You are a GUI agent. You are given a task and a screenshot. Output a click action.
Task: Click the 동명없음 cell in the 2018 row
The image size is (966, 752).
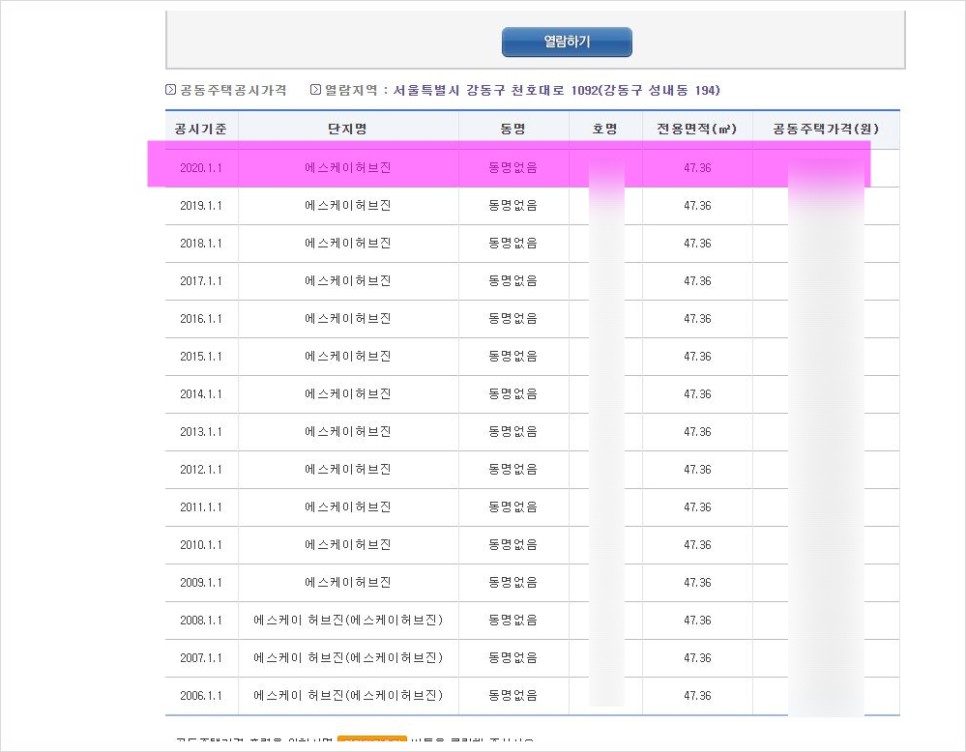click(x=513, y=242)
